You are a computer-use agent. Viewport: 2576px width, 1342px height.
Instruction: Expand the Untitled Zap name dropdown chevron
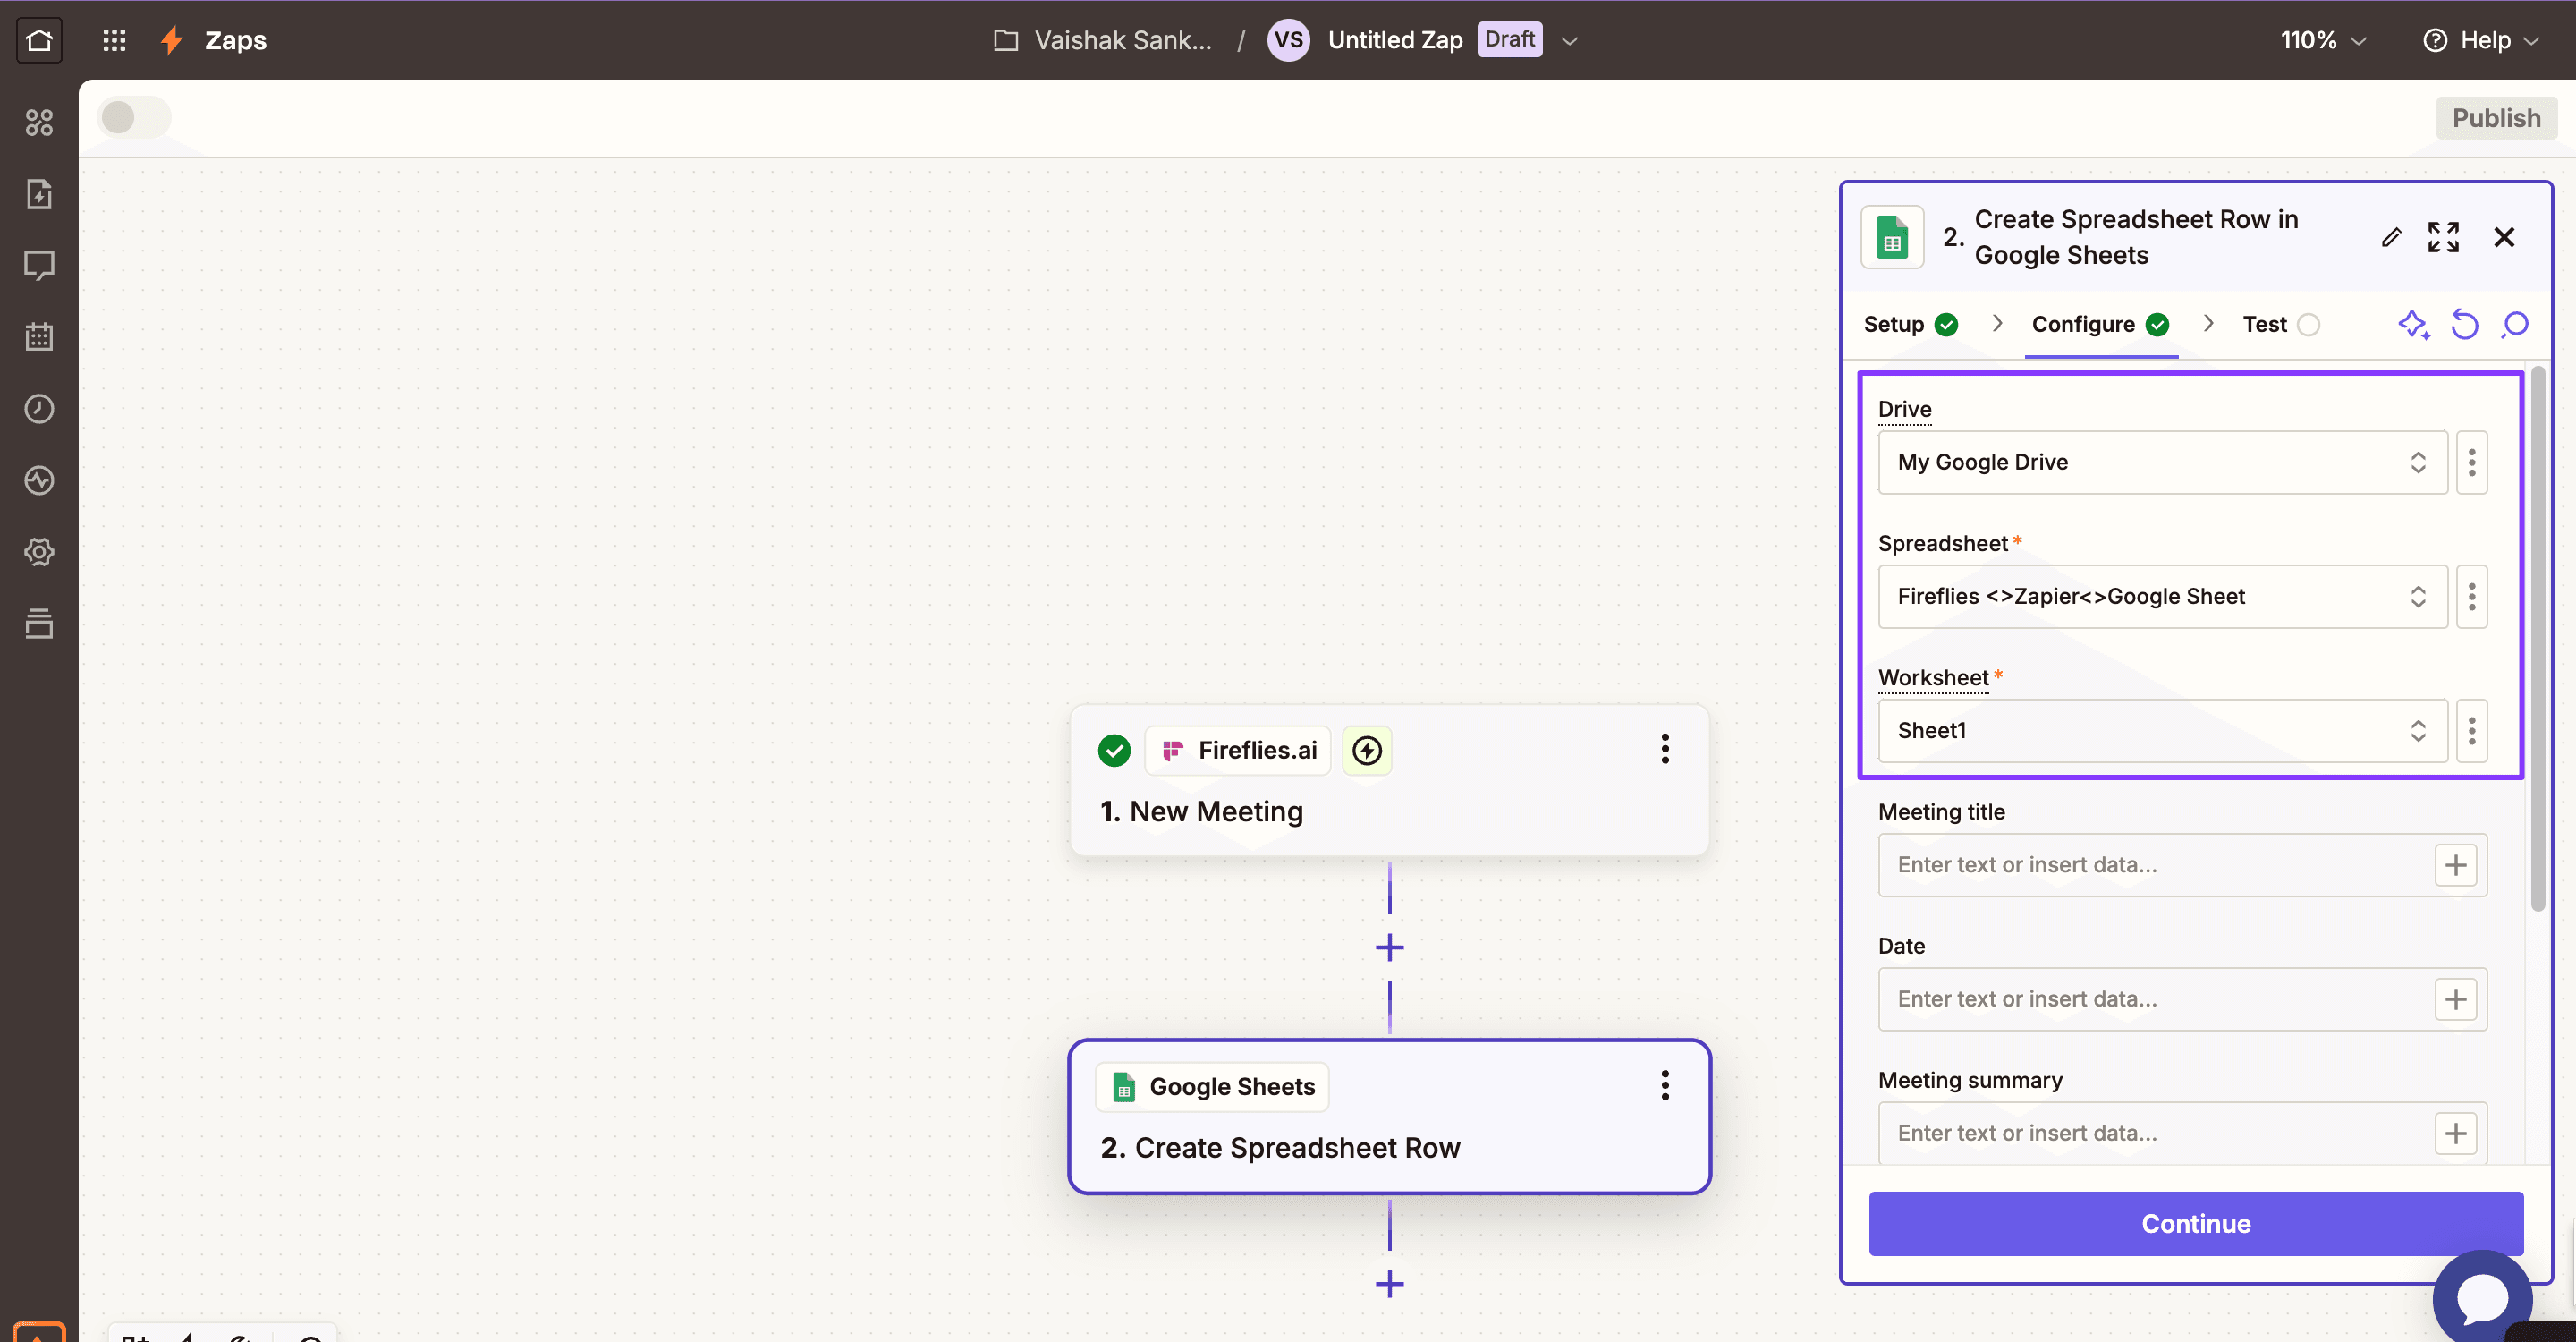1569,41
